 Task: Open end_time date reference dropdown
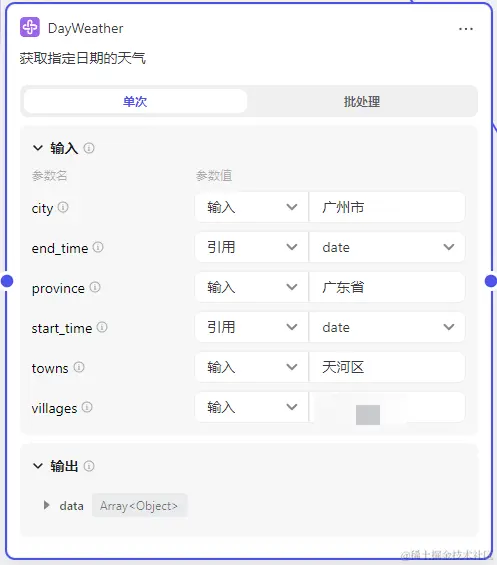pos(387,247)
